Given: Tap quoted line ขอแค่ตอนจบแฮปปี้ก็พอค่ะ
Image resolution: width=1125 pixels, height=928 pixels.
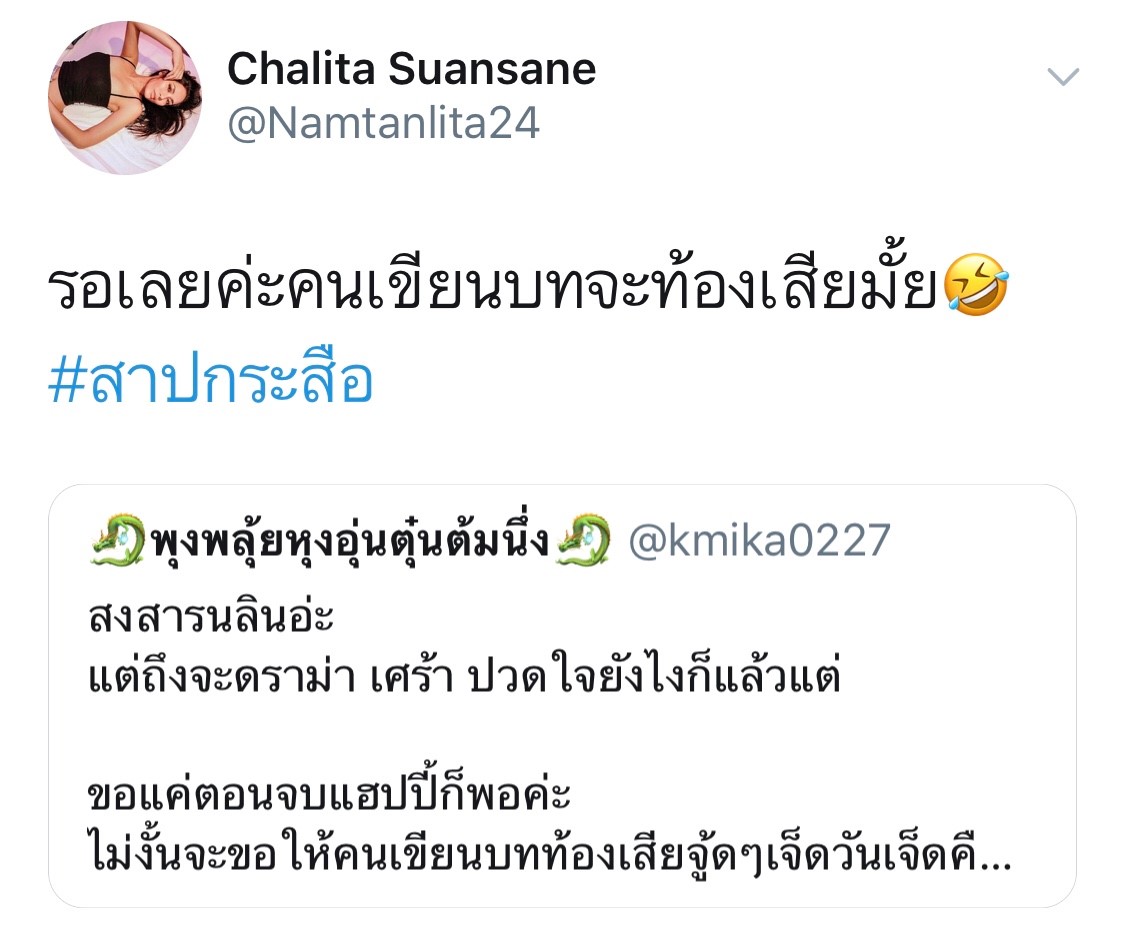Looking at the screenshot, I should tap(329, 794).
